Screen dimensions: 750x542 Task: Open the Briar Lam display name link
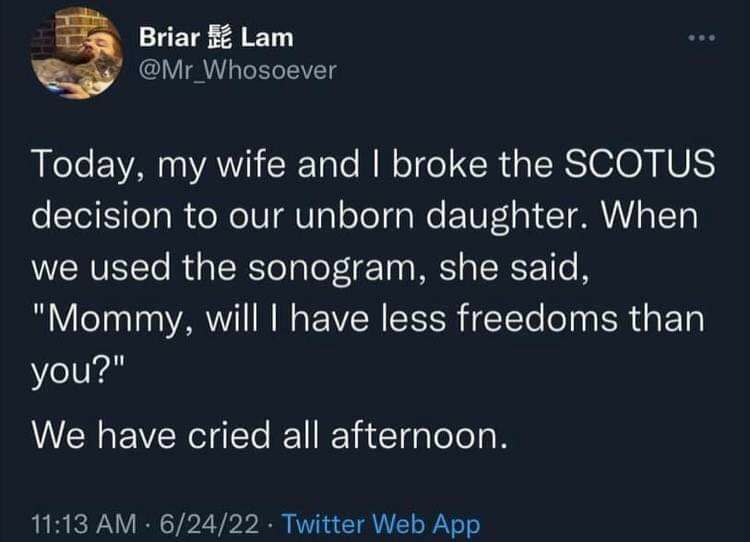(x=216, y=38)
